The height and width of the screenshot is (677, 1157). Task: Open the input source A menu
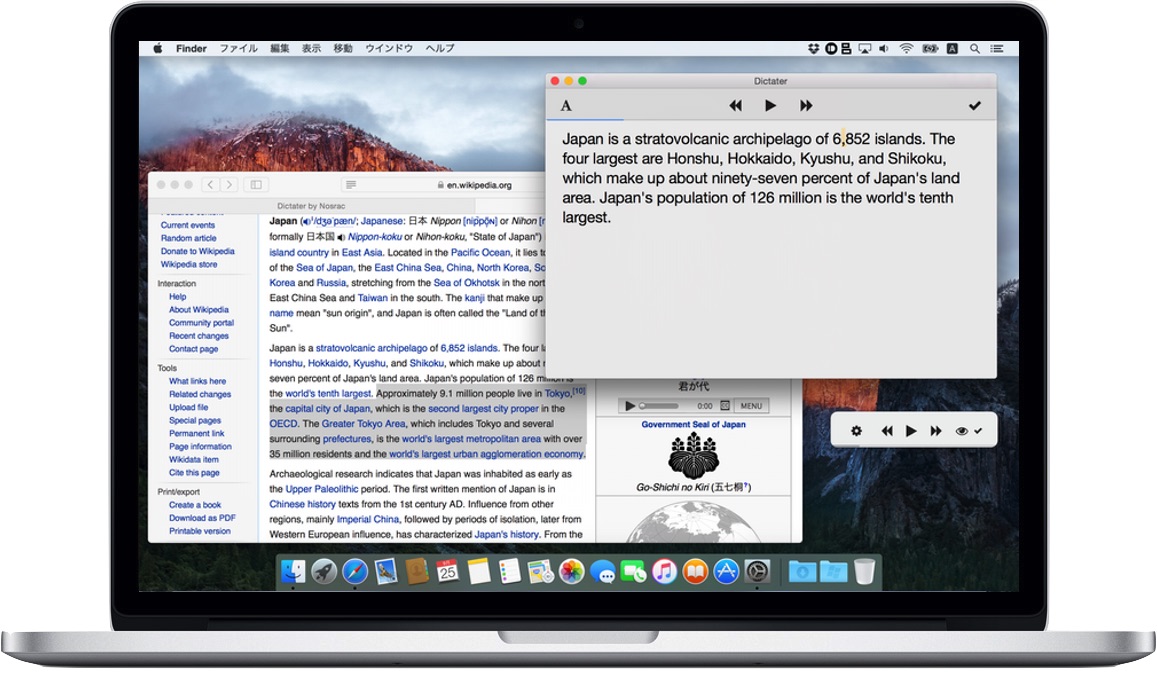tap(953, 48)
